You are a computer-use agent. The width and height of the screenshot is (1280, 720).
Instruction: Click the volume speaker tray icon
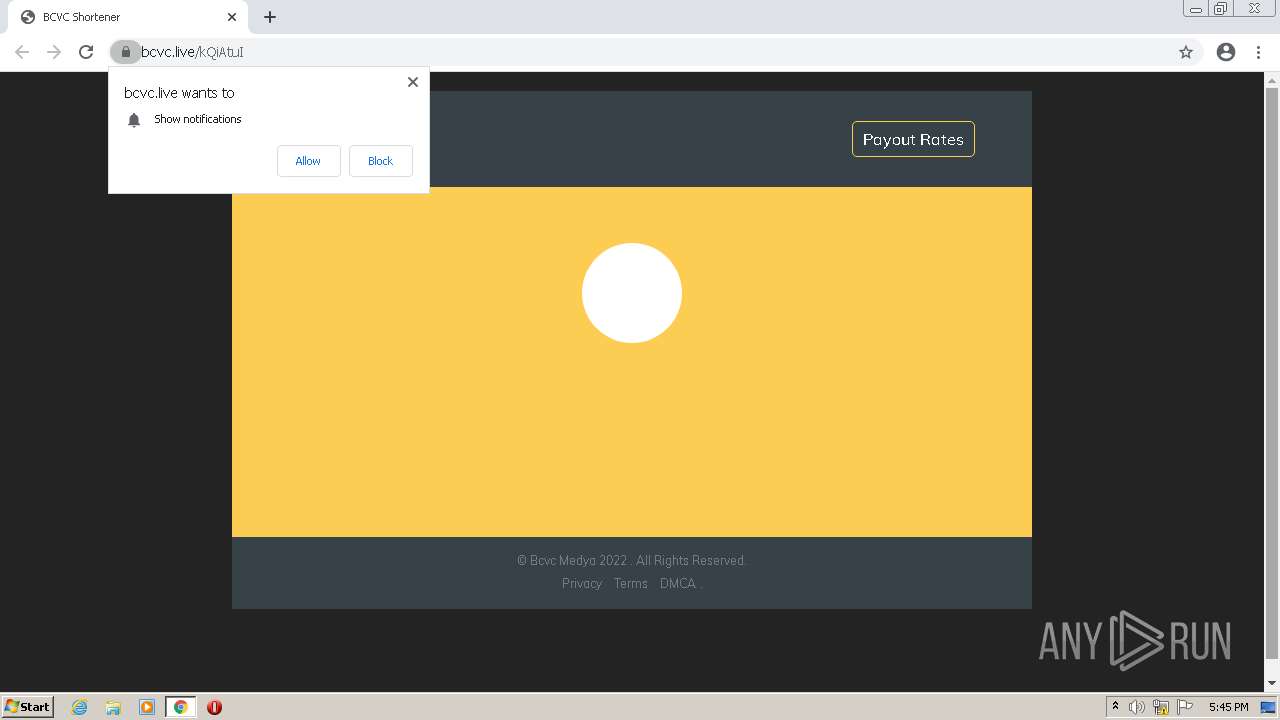click(1137, 707)
